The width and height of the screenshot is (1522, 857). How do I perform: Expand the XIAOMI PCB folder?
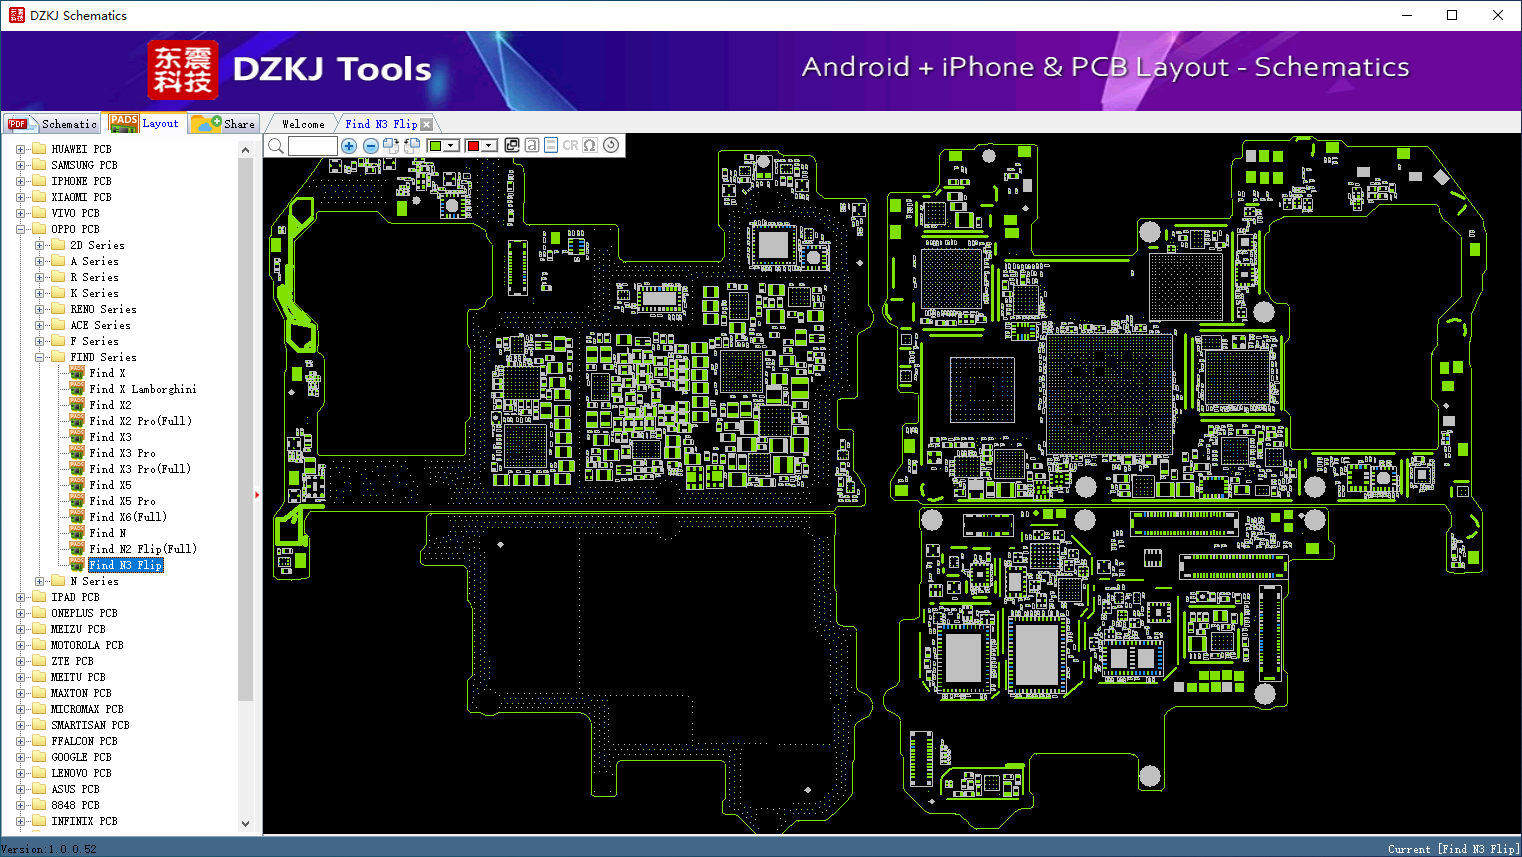20,197
